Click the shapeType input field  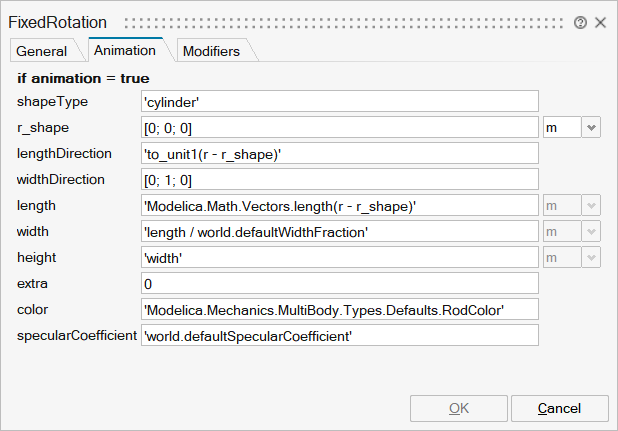click(x=340, y=101)
